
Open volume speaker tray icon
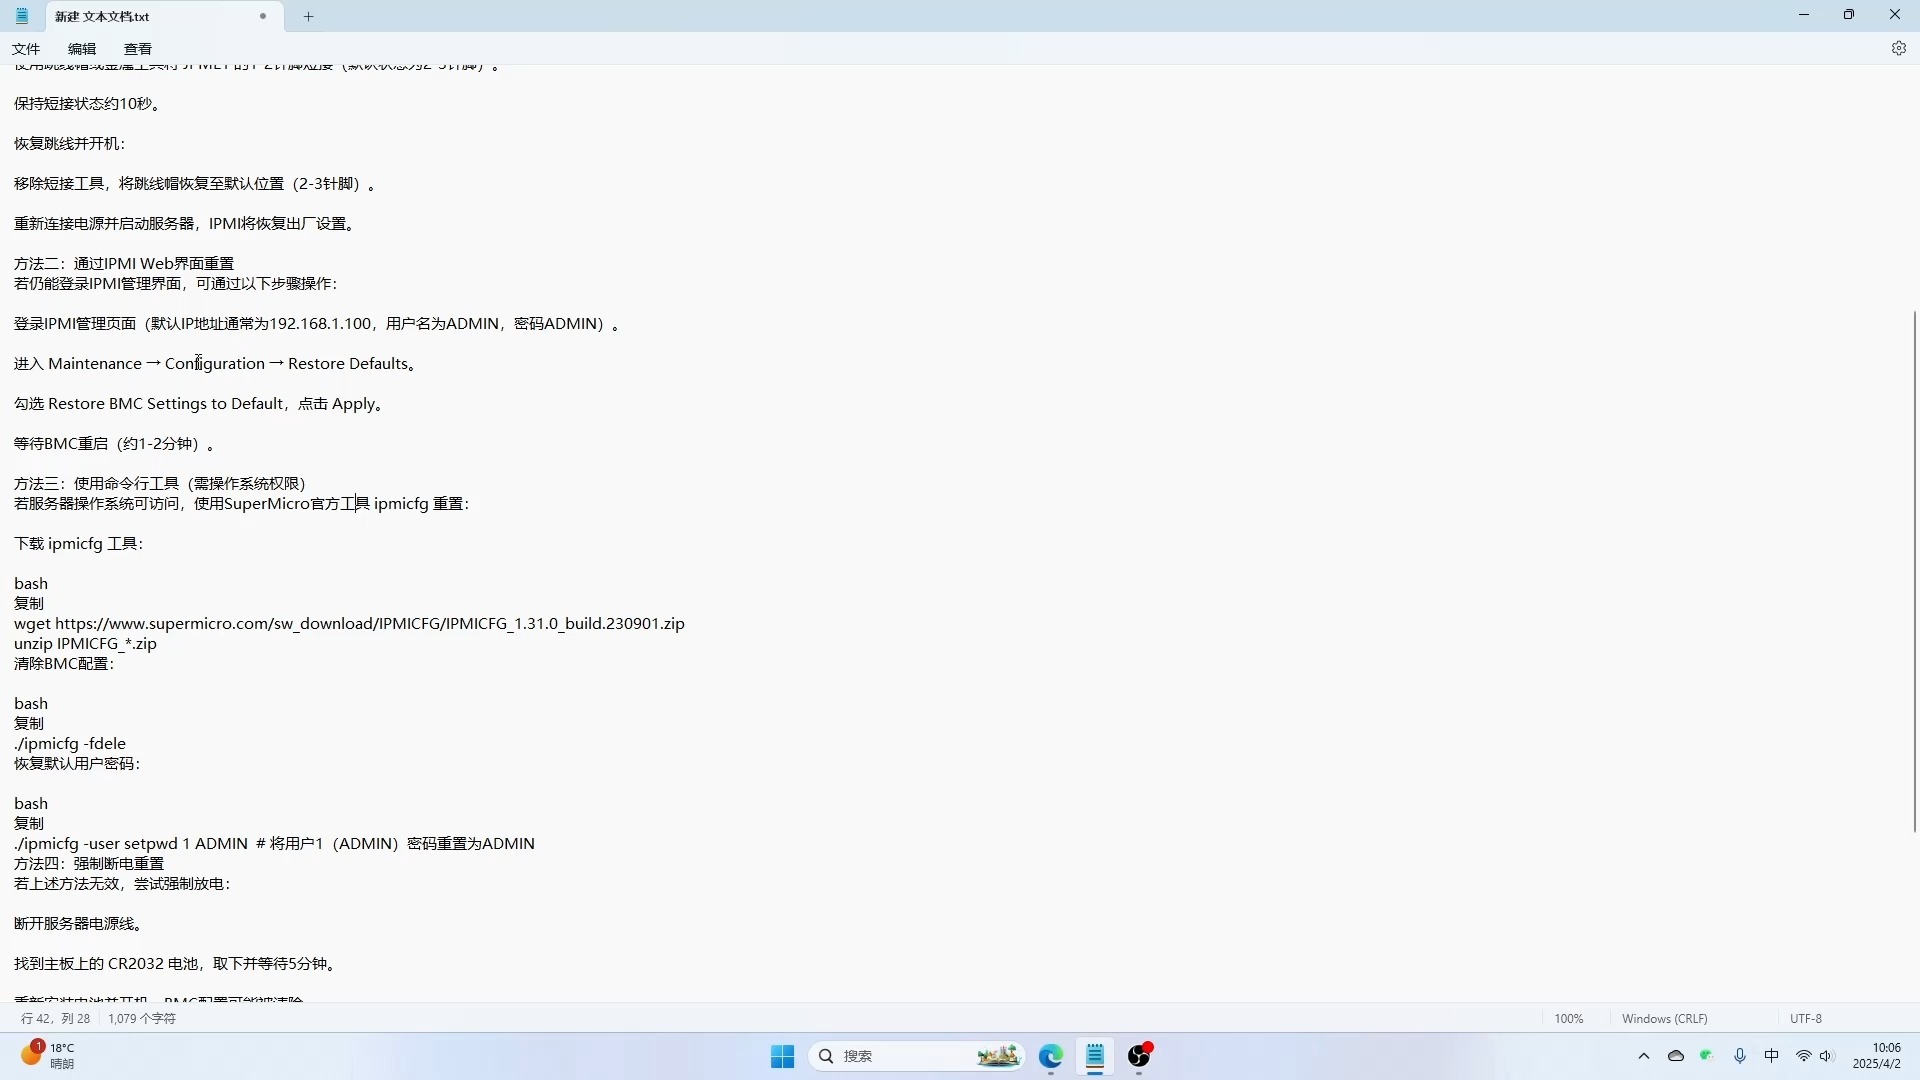click(1827, 1056)
